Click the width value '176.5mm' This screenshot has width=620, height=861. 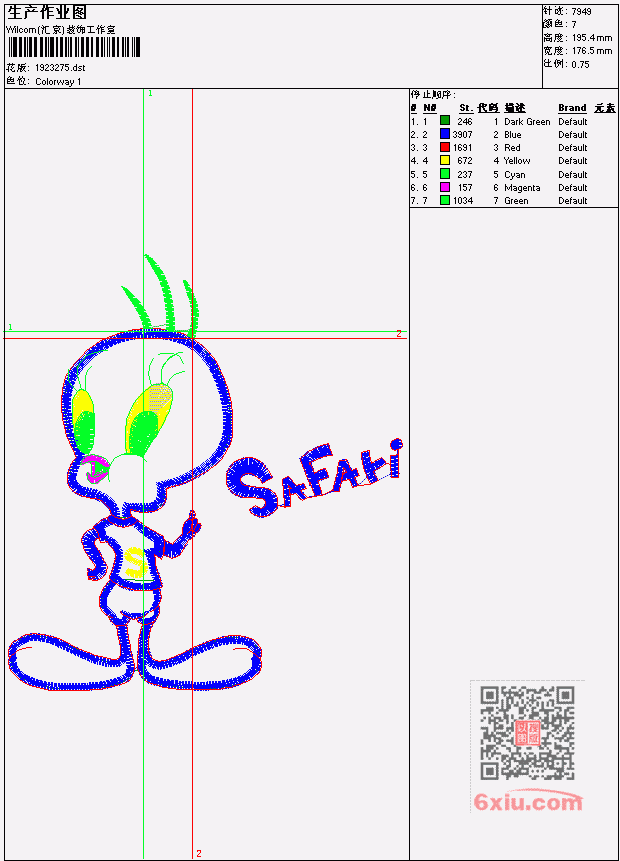591,51
